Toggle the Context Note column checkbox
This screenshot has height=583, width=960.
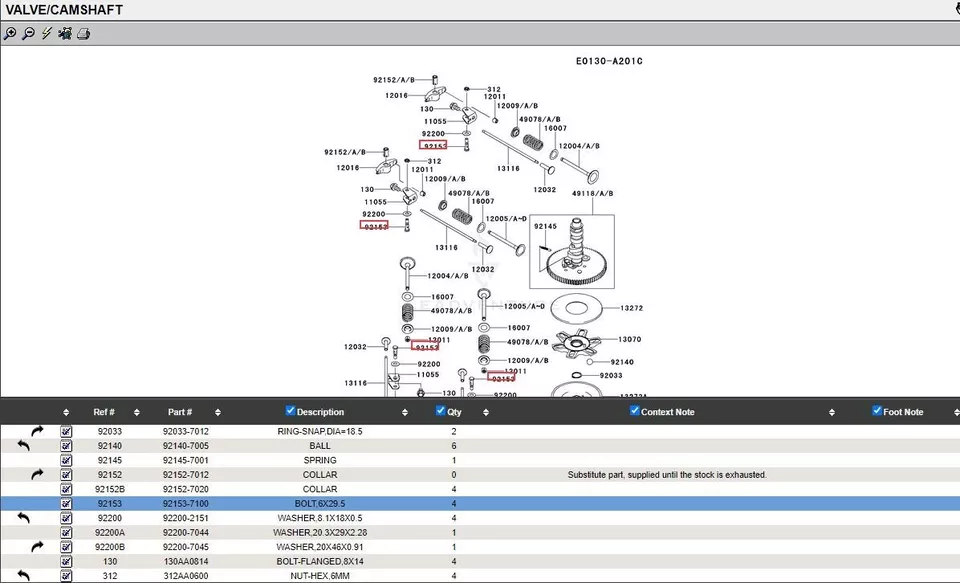(x=635, y=411)
